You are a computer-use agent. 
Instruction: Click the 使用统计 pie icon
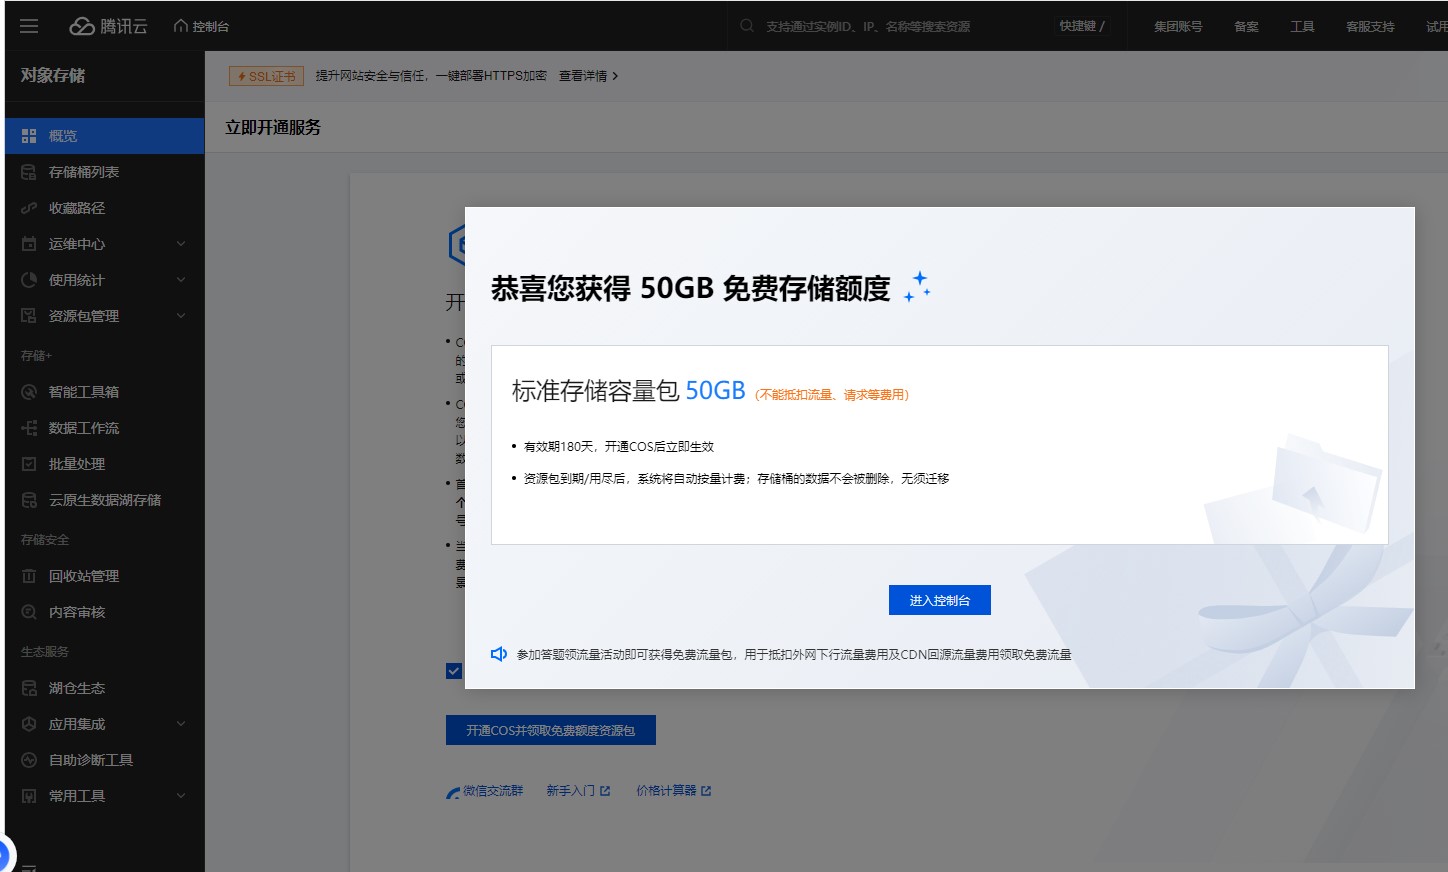pyautogui.click(x=29, y=280)
